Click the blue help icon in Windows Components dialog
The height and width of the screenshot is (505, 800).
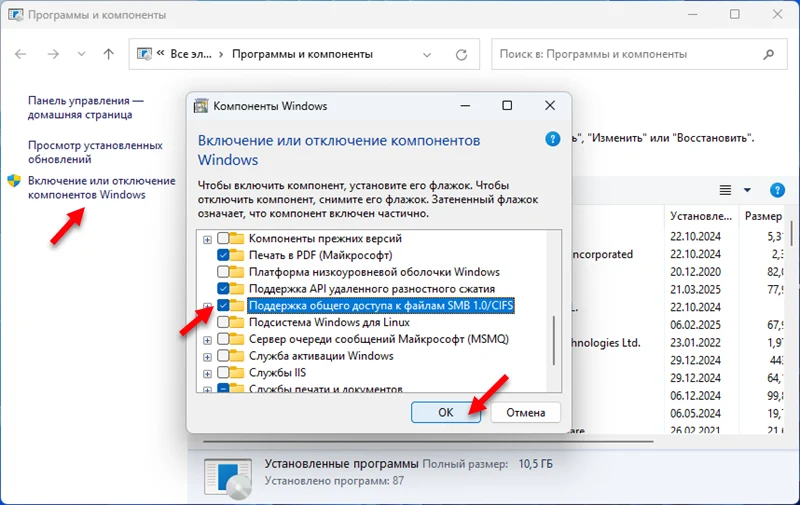click(x=553, y=139)
